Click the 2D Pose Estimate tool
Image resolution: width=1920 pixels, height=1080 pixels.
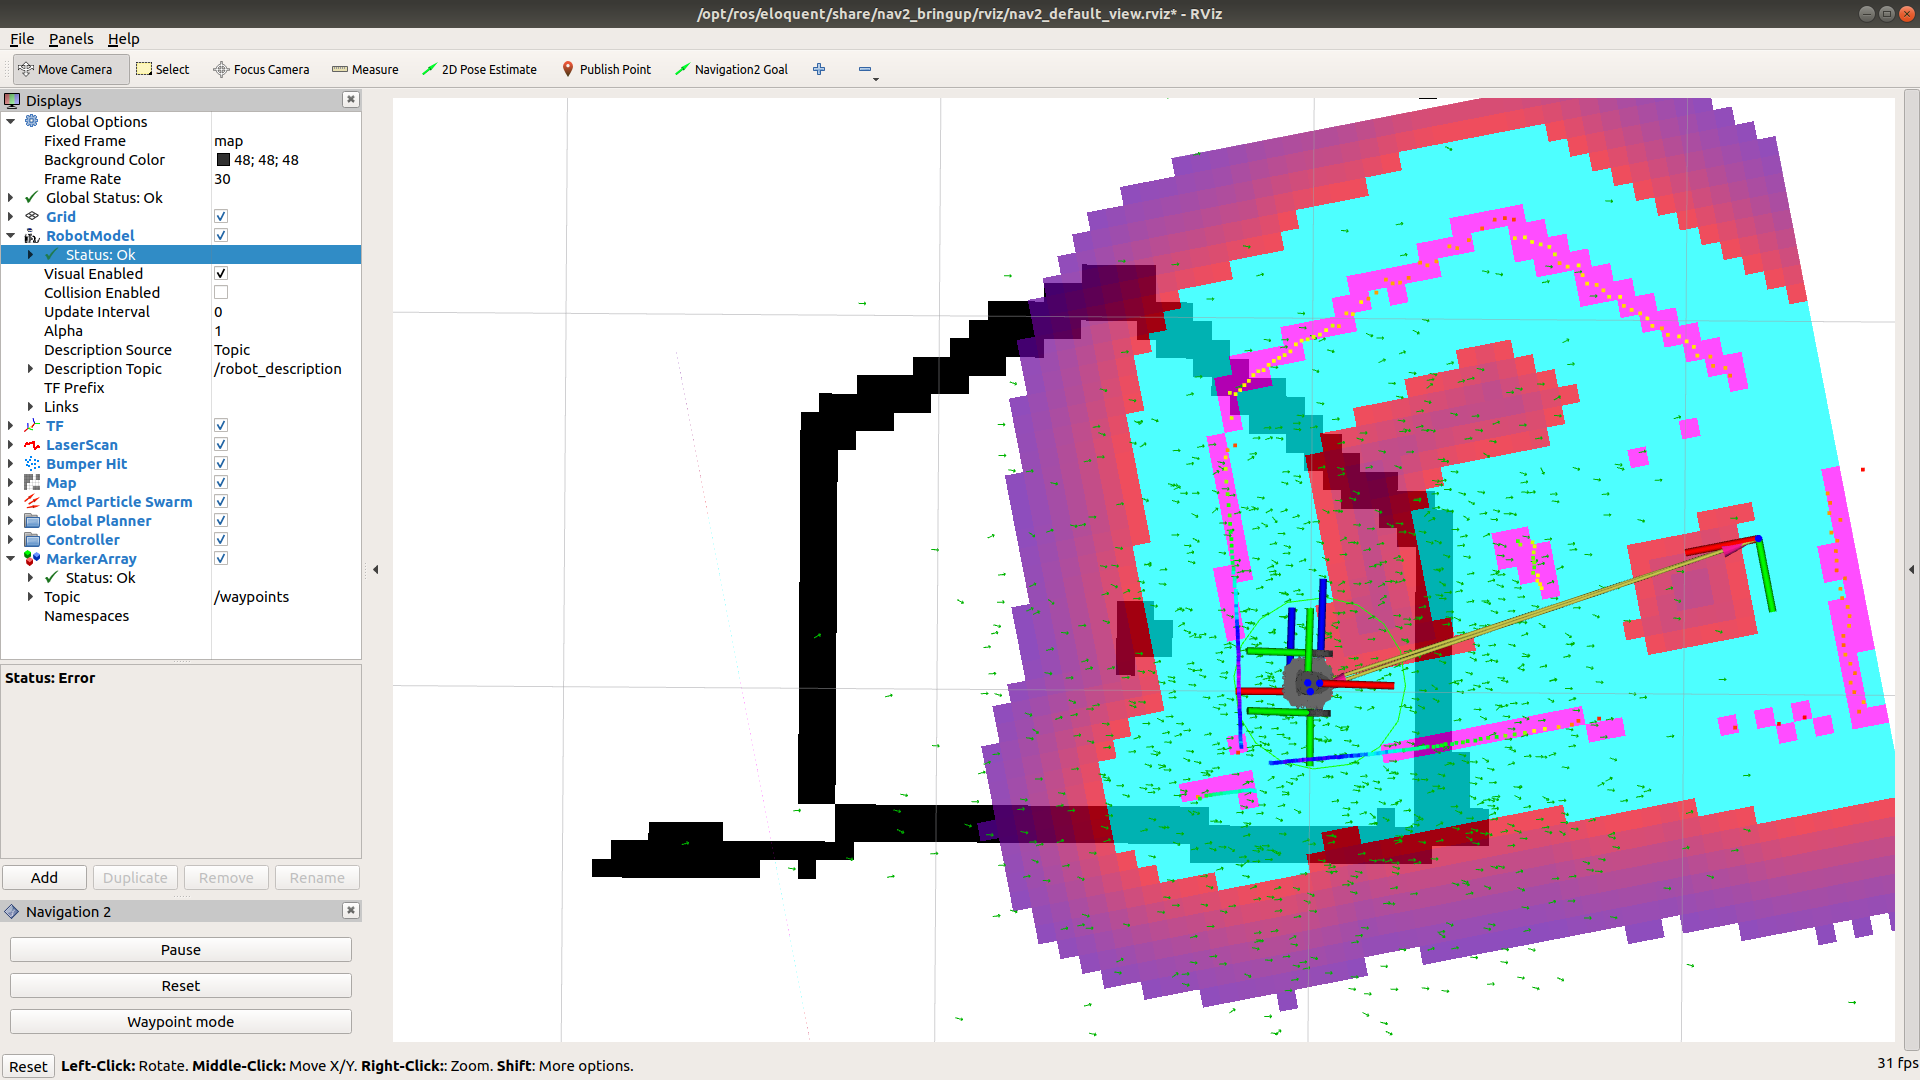(x=479, y=69)
